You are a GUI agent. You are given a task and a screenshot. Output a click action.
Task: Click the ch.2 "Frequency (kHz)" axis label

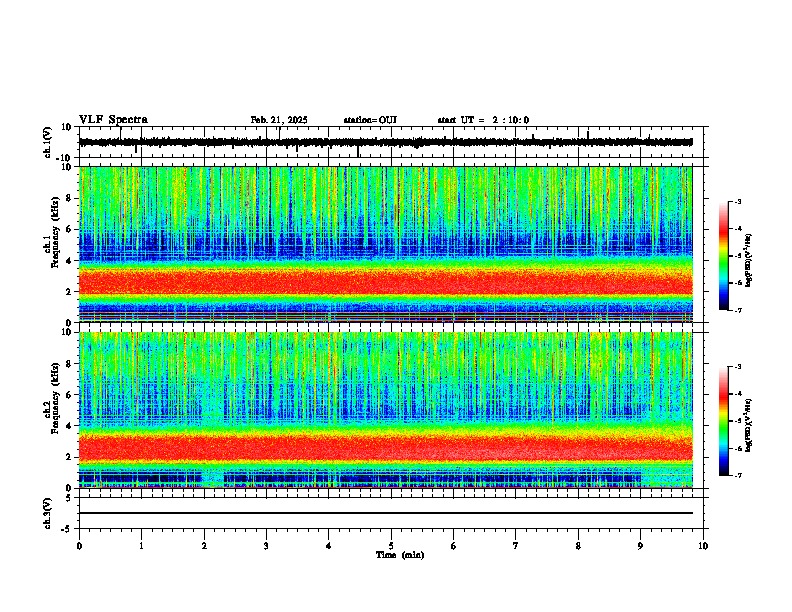[x=55, y=398]
